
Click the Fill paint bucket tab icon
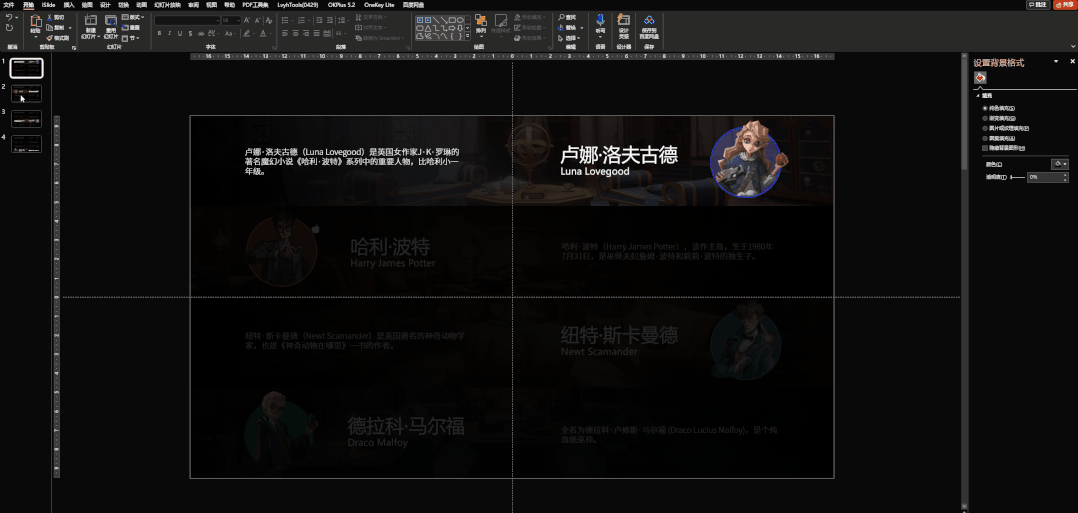pyautogui.click(x=980, y=78)
